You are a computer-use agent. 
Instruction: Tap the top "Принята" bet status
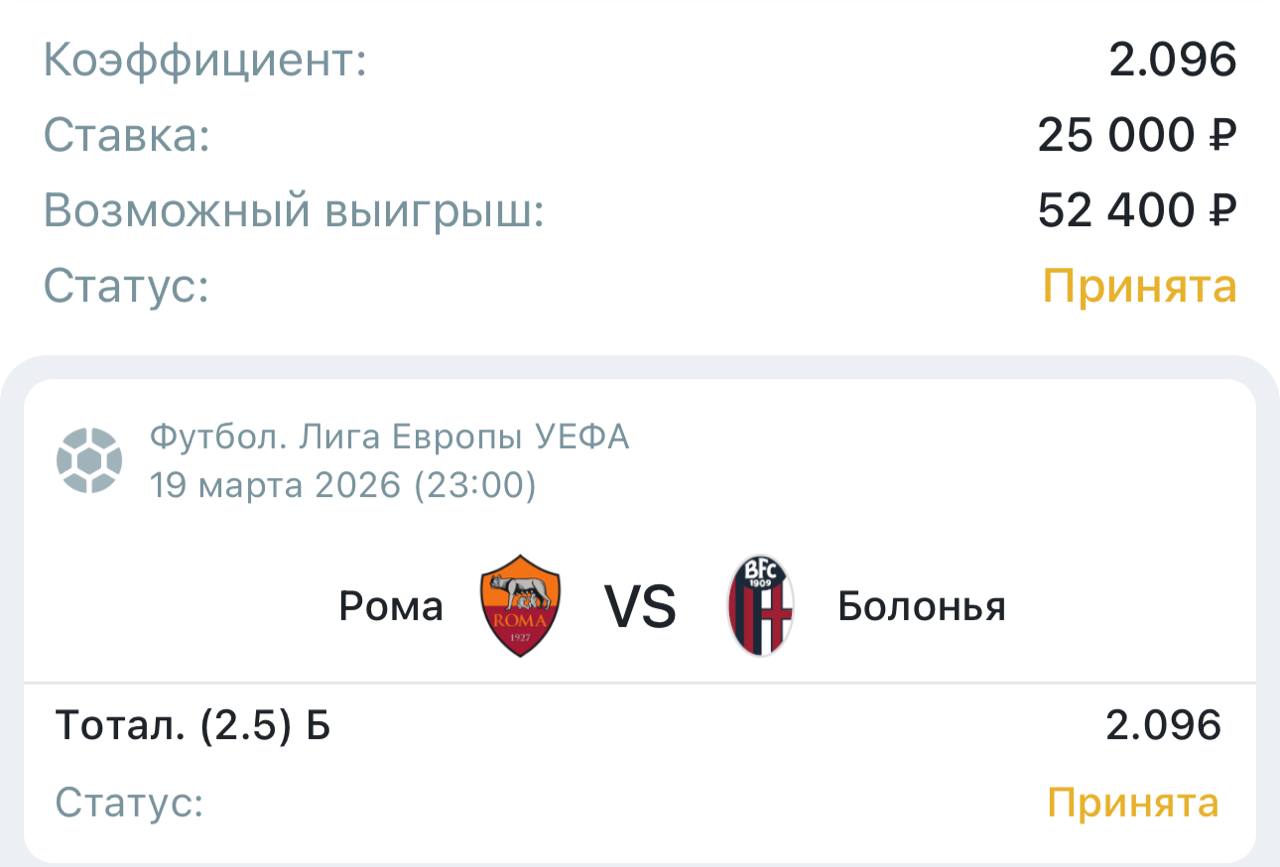click(x=1139, y=287)
